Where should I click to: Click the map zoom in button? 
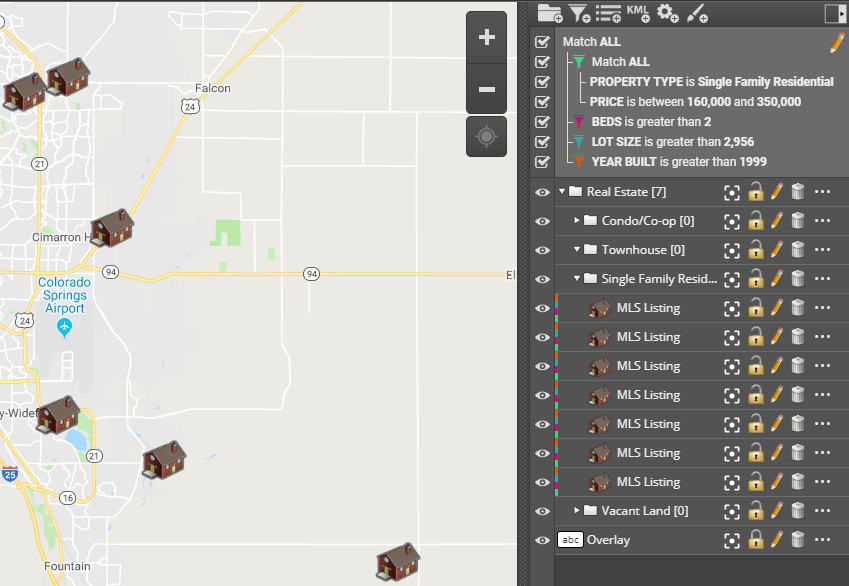pyautogui.click(x=486, y=37)
